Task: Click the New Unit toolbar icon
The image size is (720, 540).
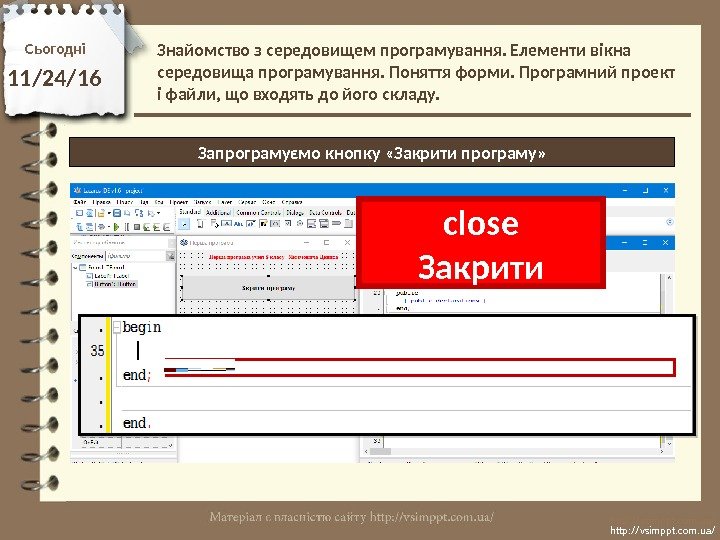Action: [x=79, y=213]
